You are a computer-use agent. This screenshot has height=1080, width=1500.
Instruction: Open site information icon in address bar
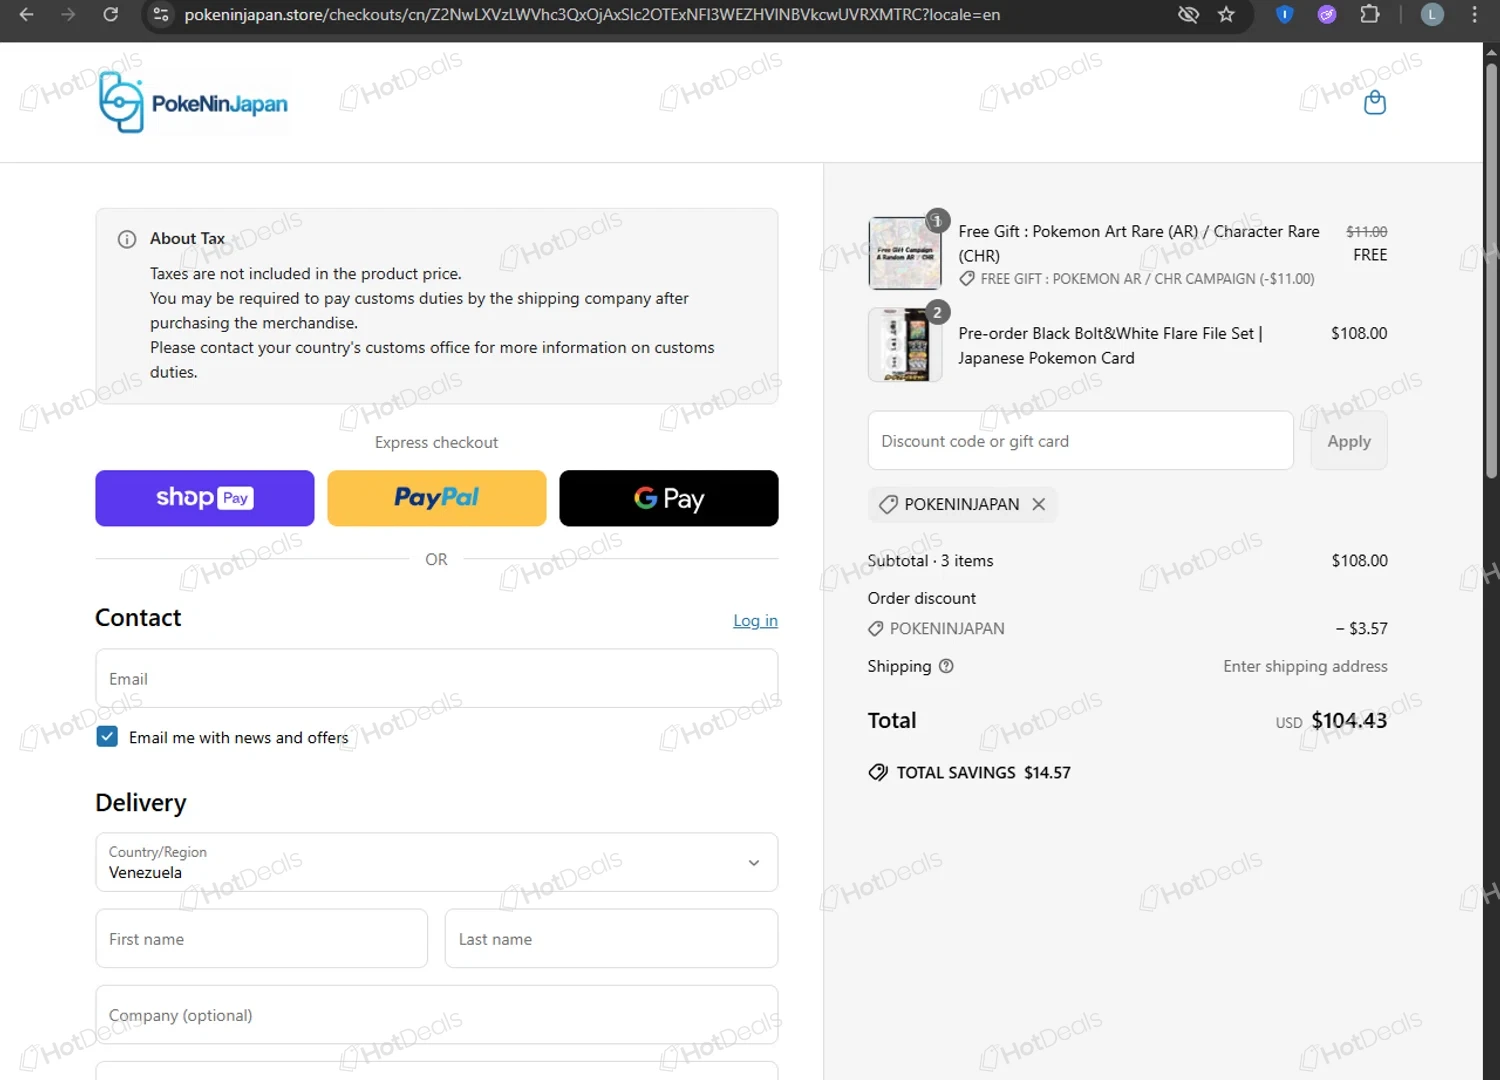coord(161,15)
